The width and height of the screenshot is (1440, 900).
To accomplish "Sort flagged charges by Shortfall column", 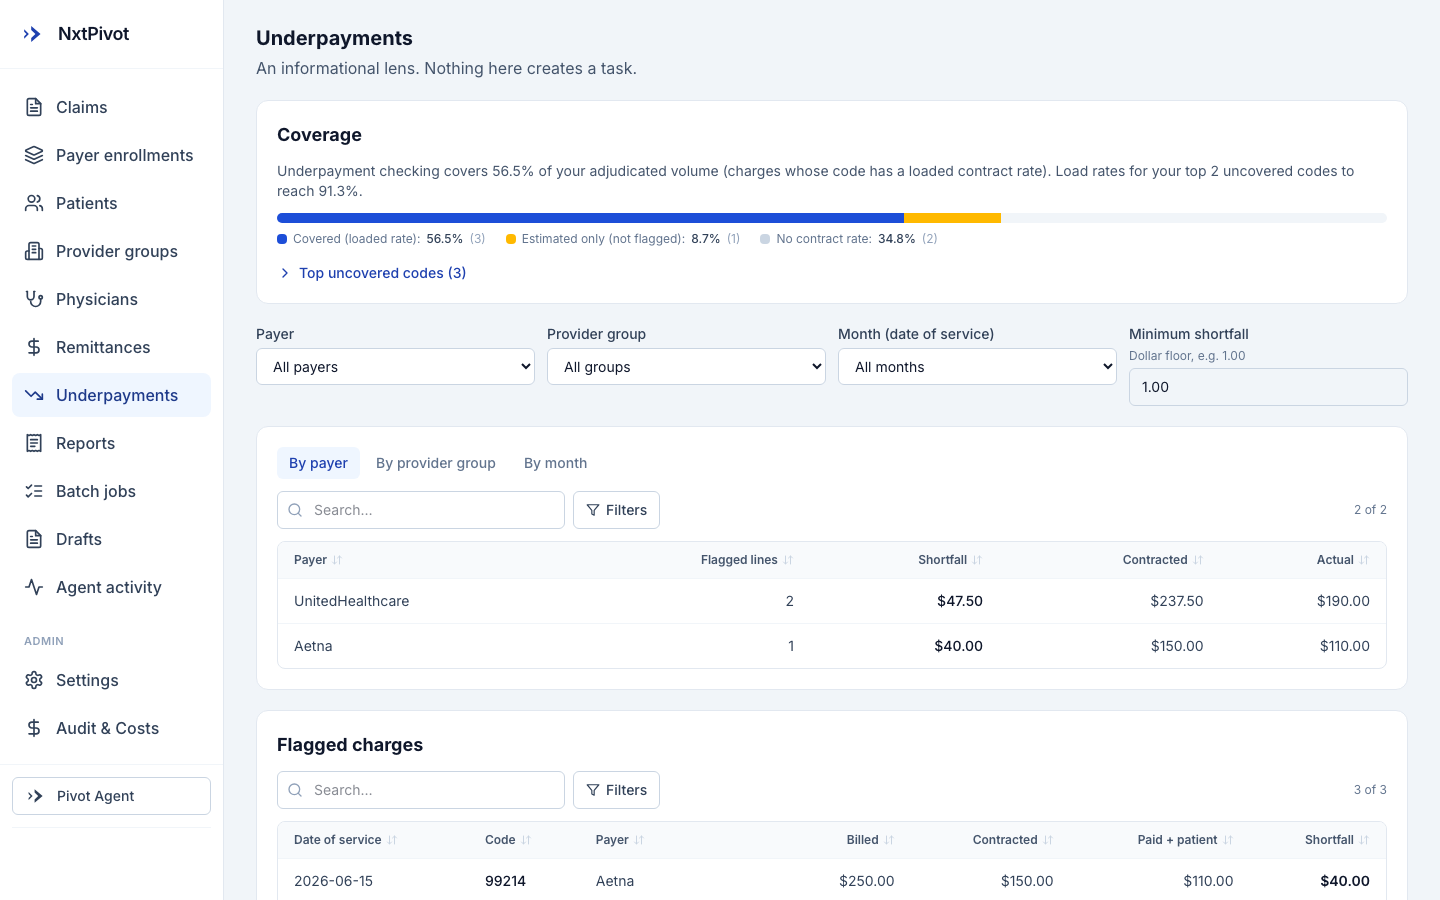I will [1337, 840].
